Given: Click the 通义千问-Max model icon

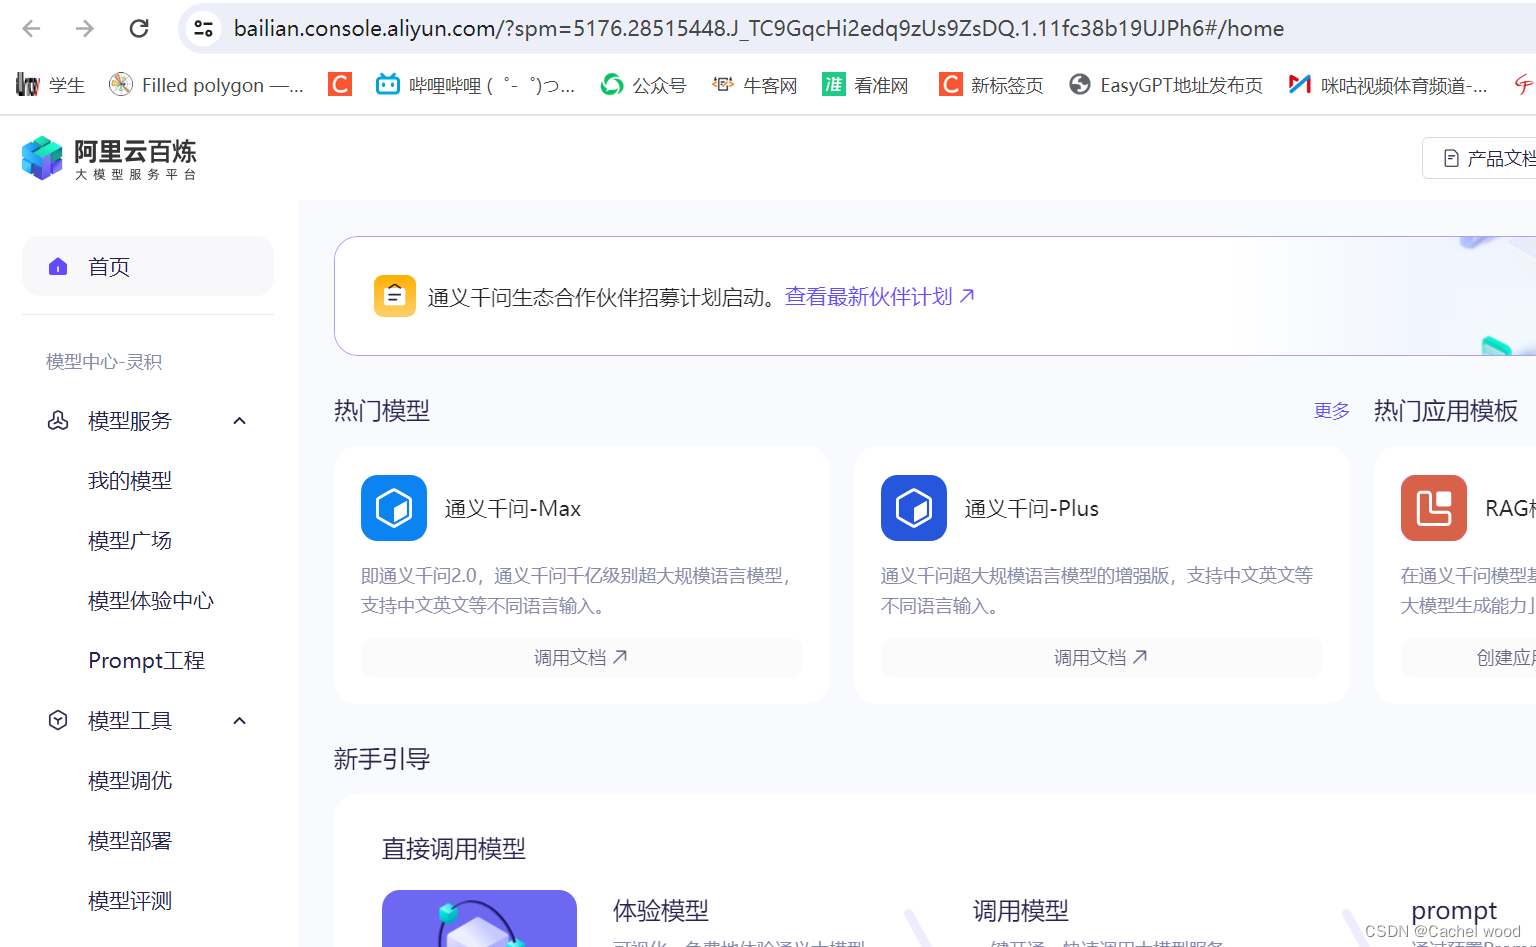Looking at the screenshot, I should coord(394,508).
